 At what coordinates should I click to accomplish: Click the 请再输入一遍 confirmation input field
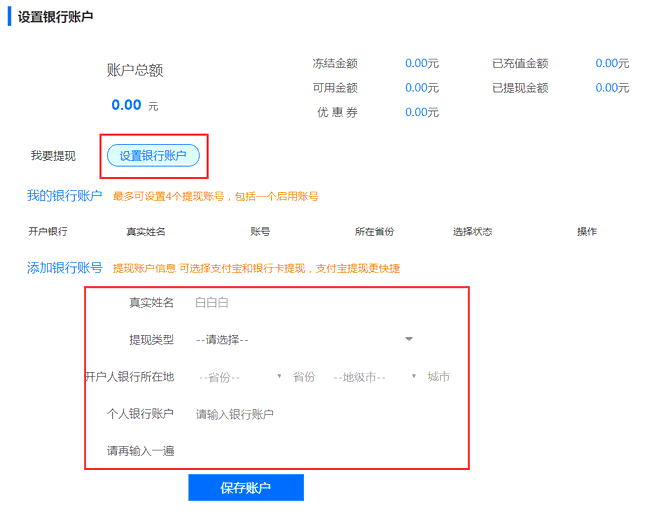tap(300, 451)
